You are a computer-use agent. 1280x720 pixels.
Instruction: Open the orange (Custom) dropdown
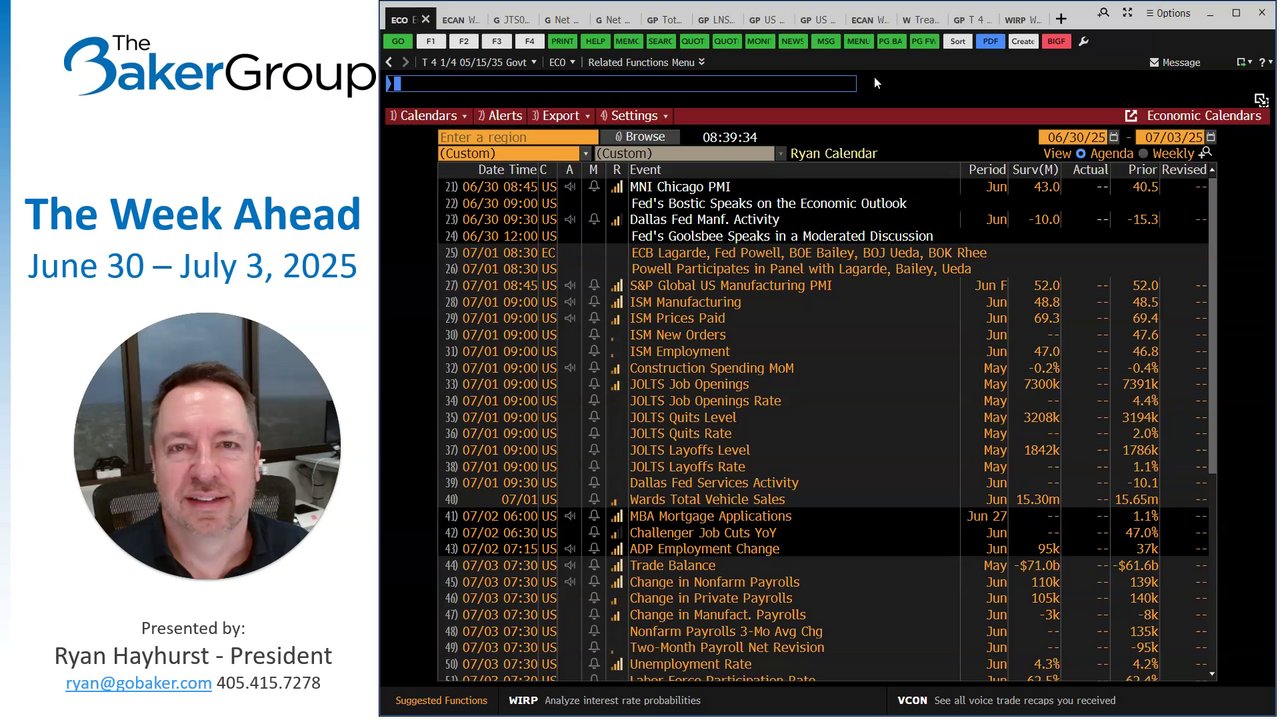tap(514, 154)
